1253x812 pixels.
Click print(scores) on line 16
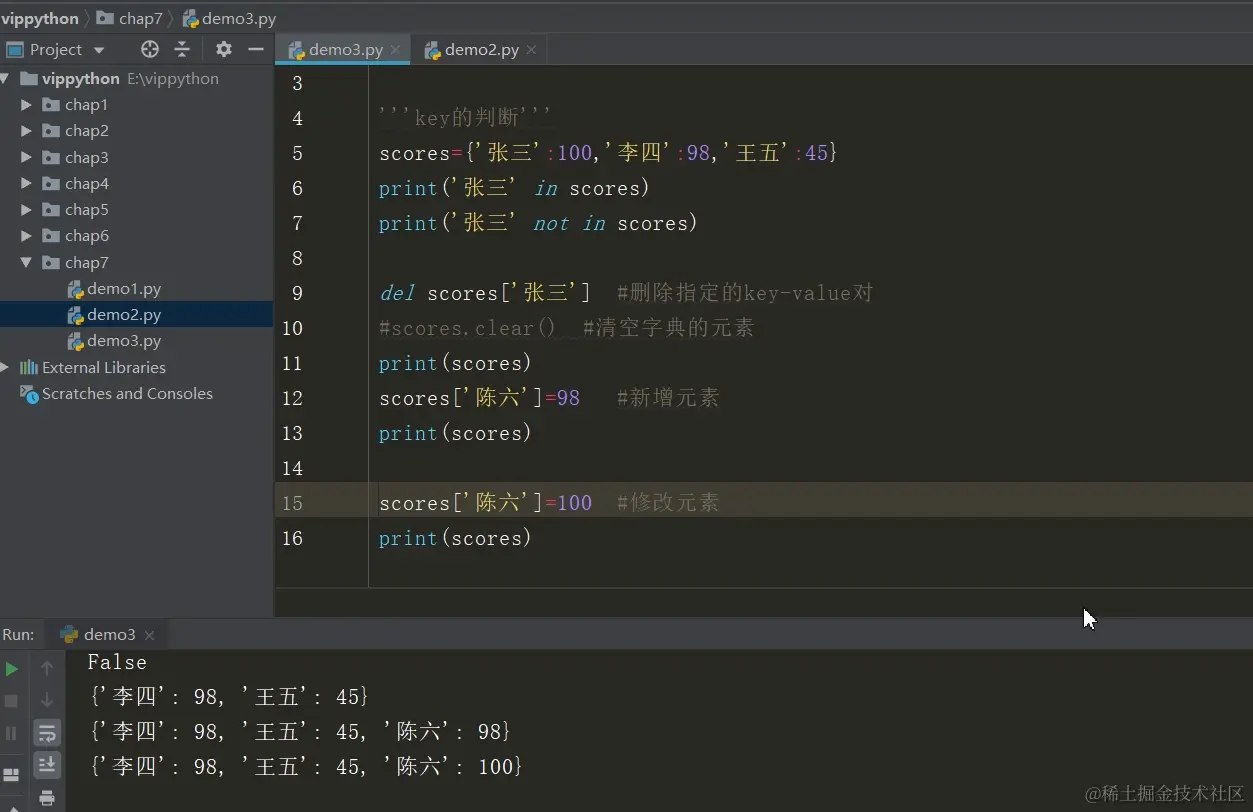455,538
